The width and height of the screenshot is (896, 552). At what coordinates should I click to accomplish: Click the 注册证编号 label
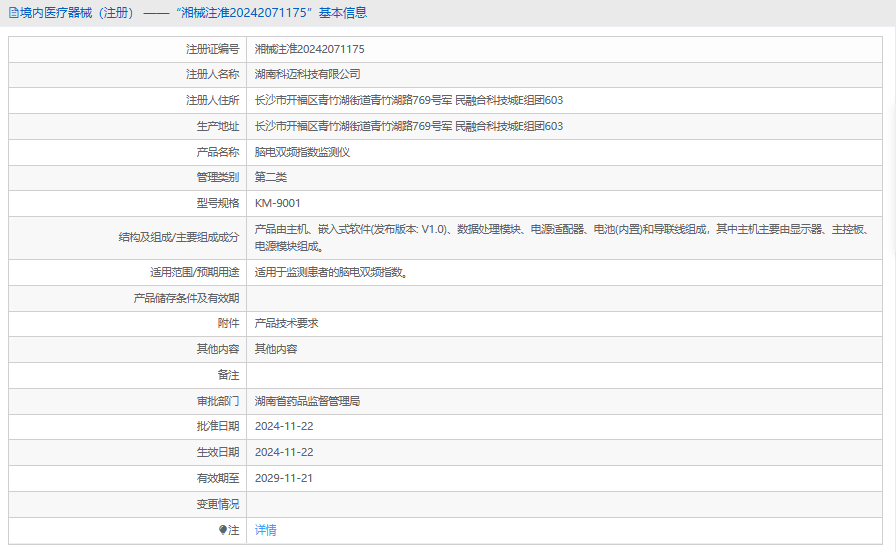tap(213, 49)
